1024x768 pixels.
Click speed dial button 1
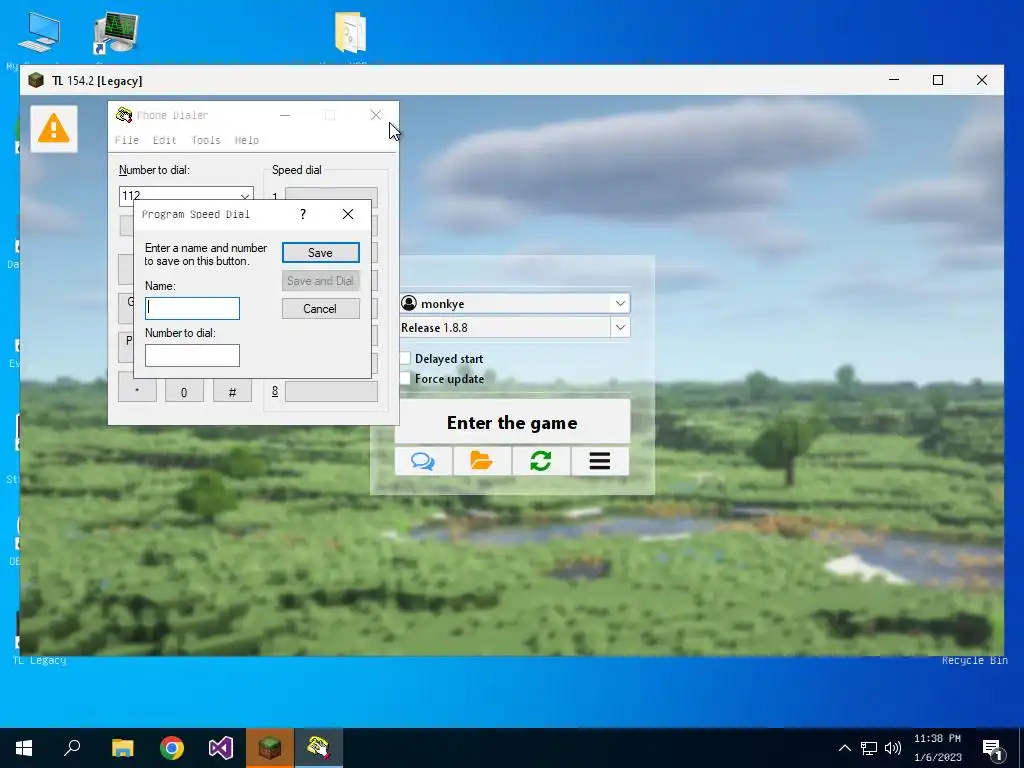331,194
